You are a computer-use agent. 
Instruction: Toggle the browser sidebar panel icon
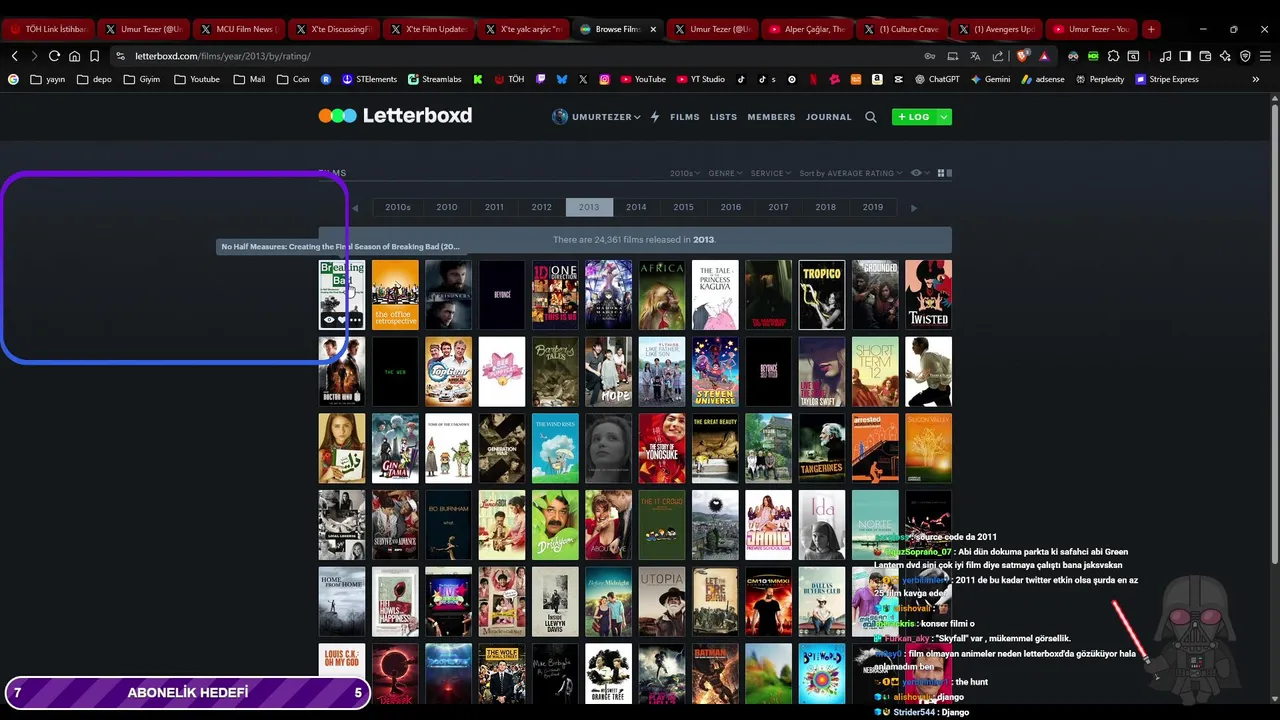pos(1185,56)
